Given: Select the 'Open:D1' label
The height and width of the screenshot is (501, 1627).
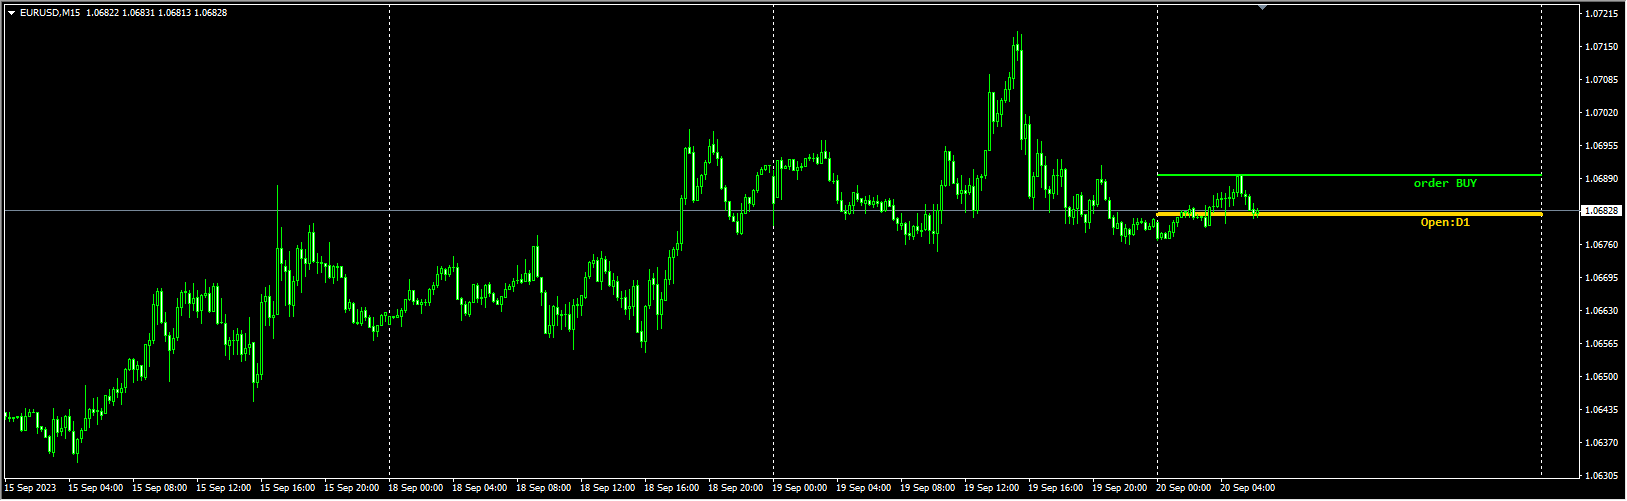Looking at the screenshot, I should (x=1445, y=222).
